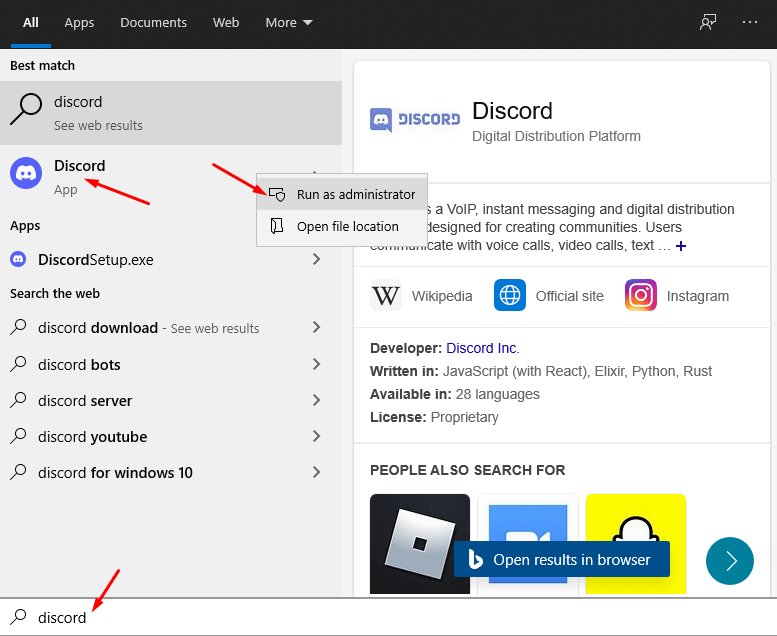Open the Official site link
The image size is (777, 636).
[549, 295]
